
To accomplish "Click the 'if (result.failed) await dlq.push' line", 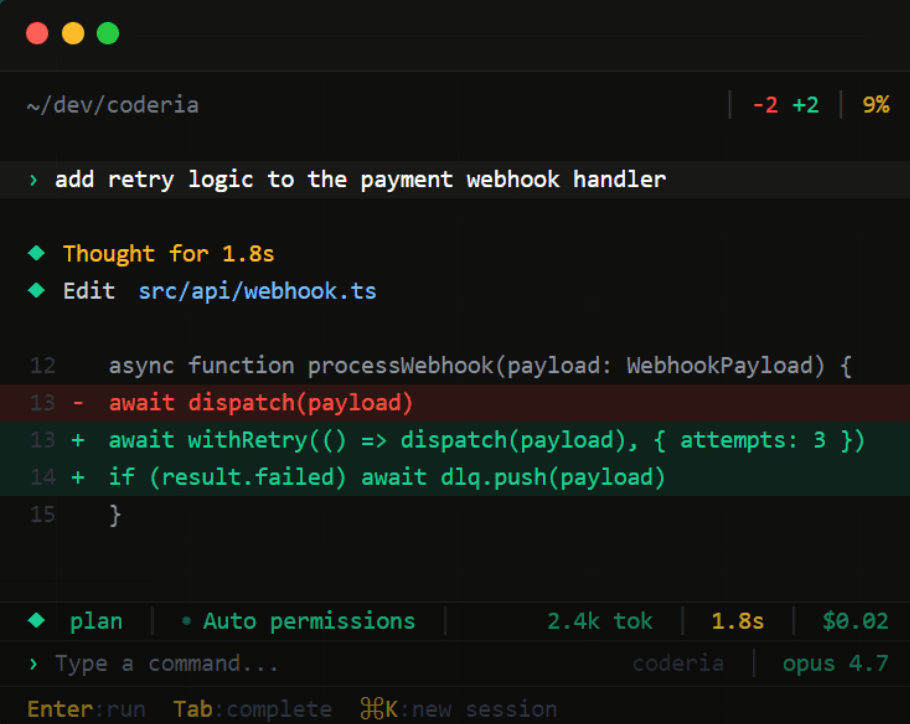I will tap(387, 477).
